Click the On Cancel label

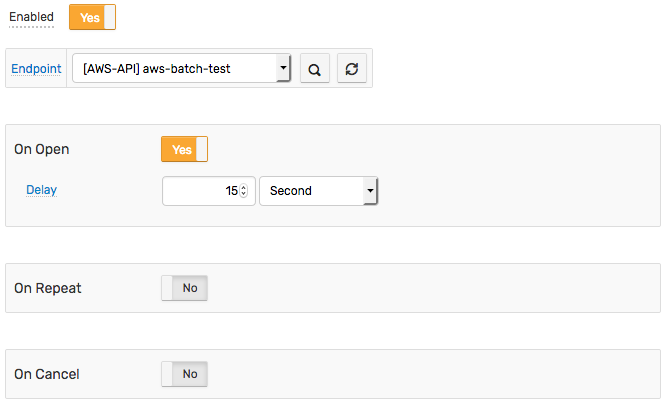[x=47, y=374]
